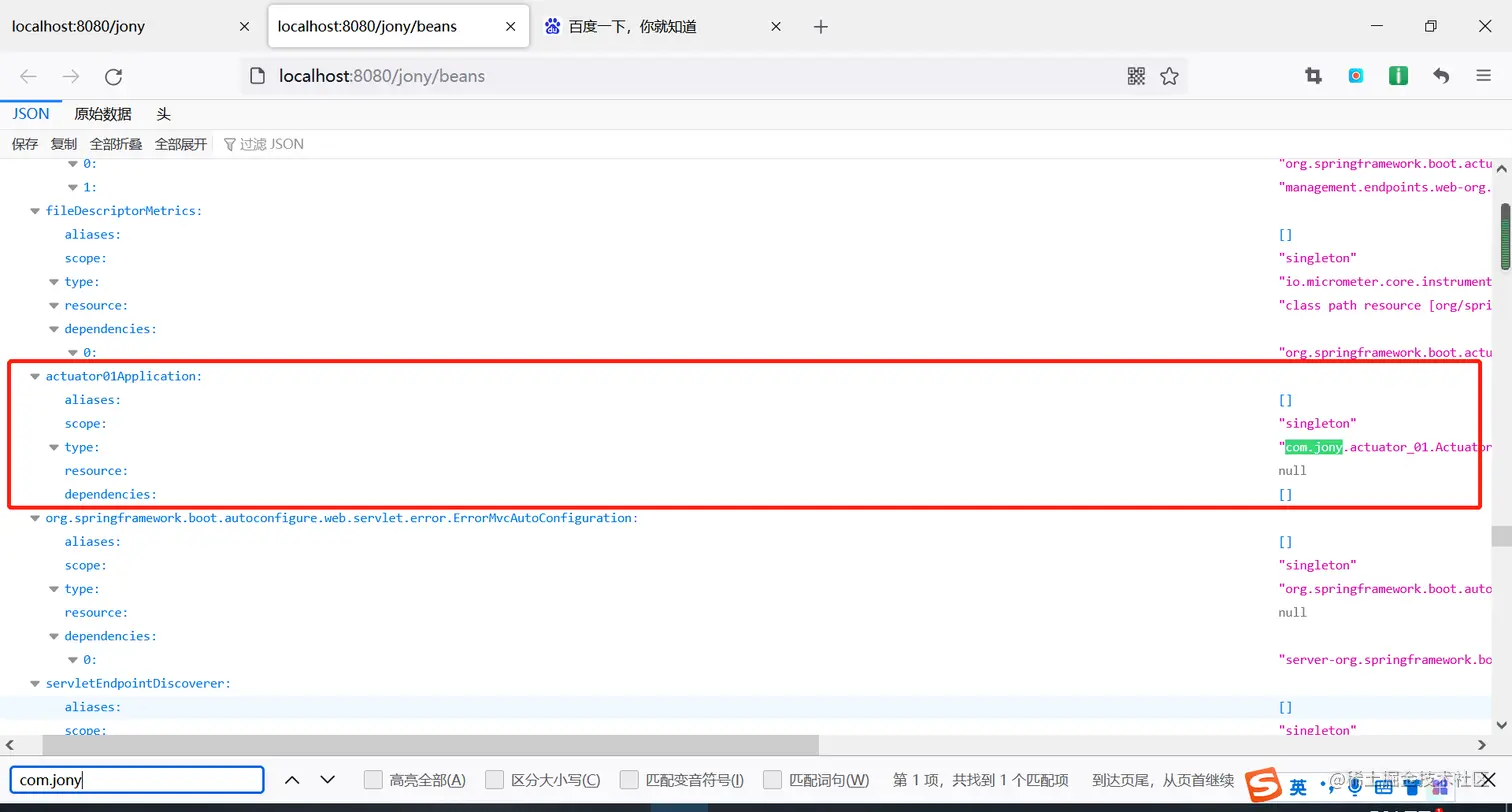Viewport: 1512px width, 812px height.
Task: Collapse the actuator01Application node
Action: [35, 377]
